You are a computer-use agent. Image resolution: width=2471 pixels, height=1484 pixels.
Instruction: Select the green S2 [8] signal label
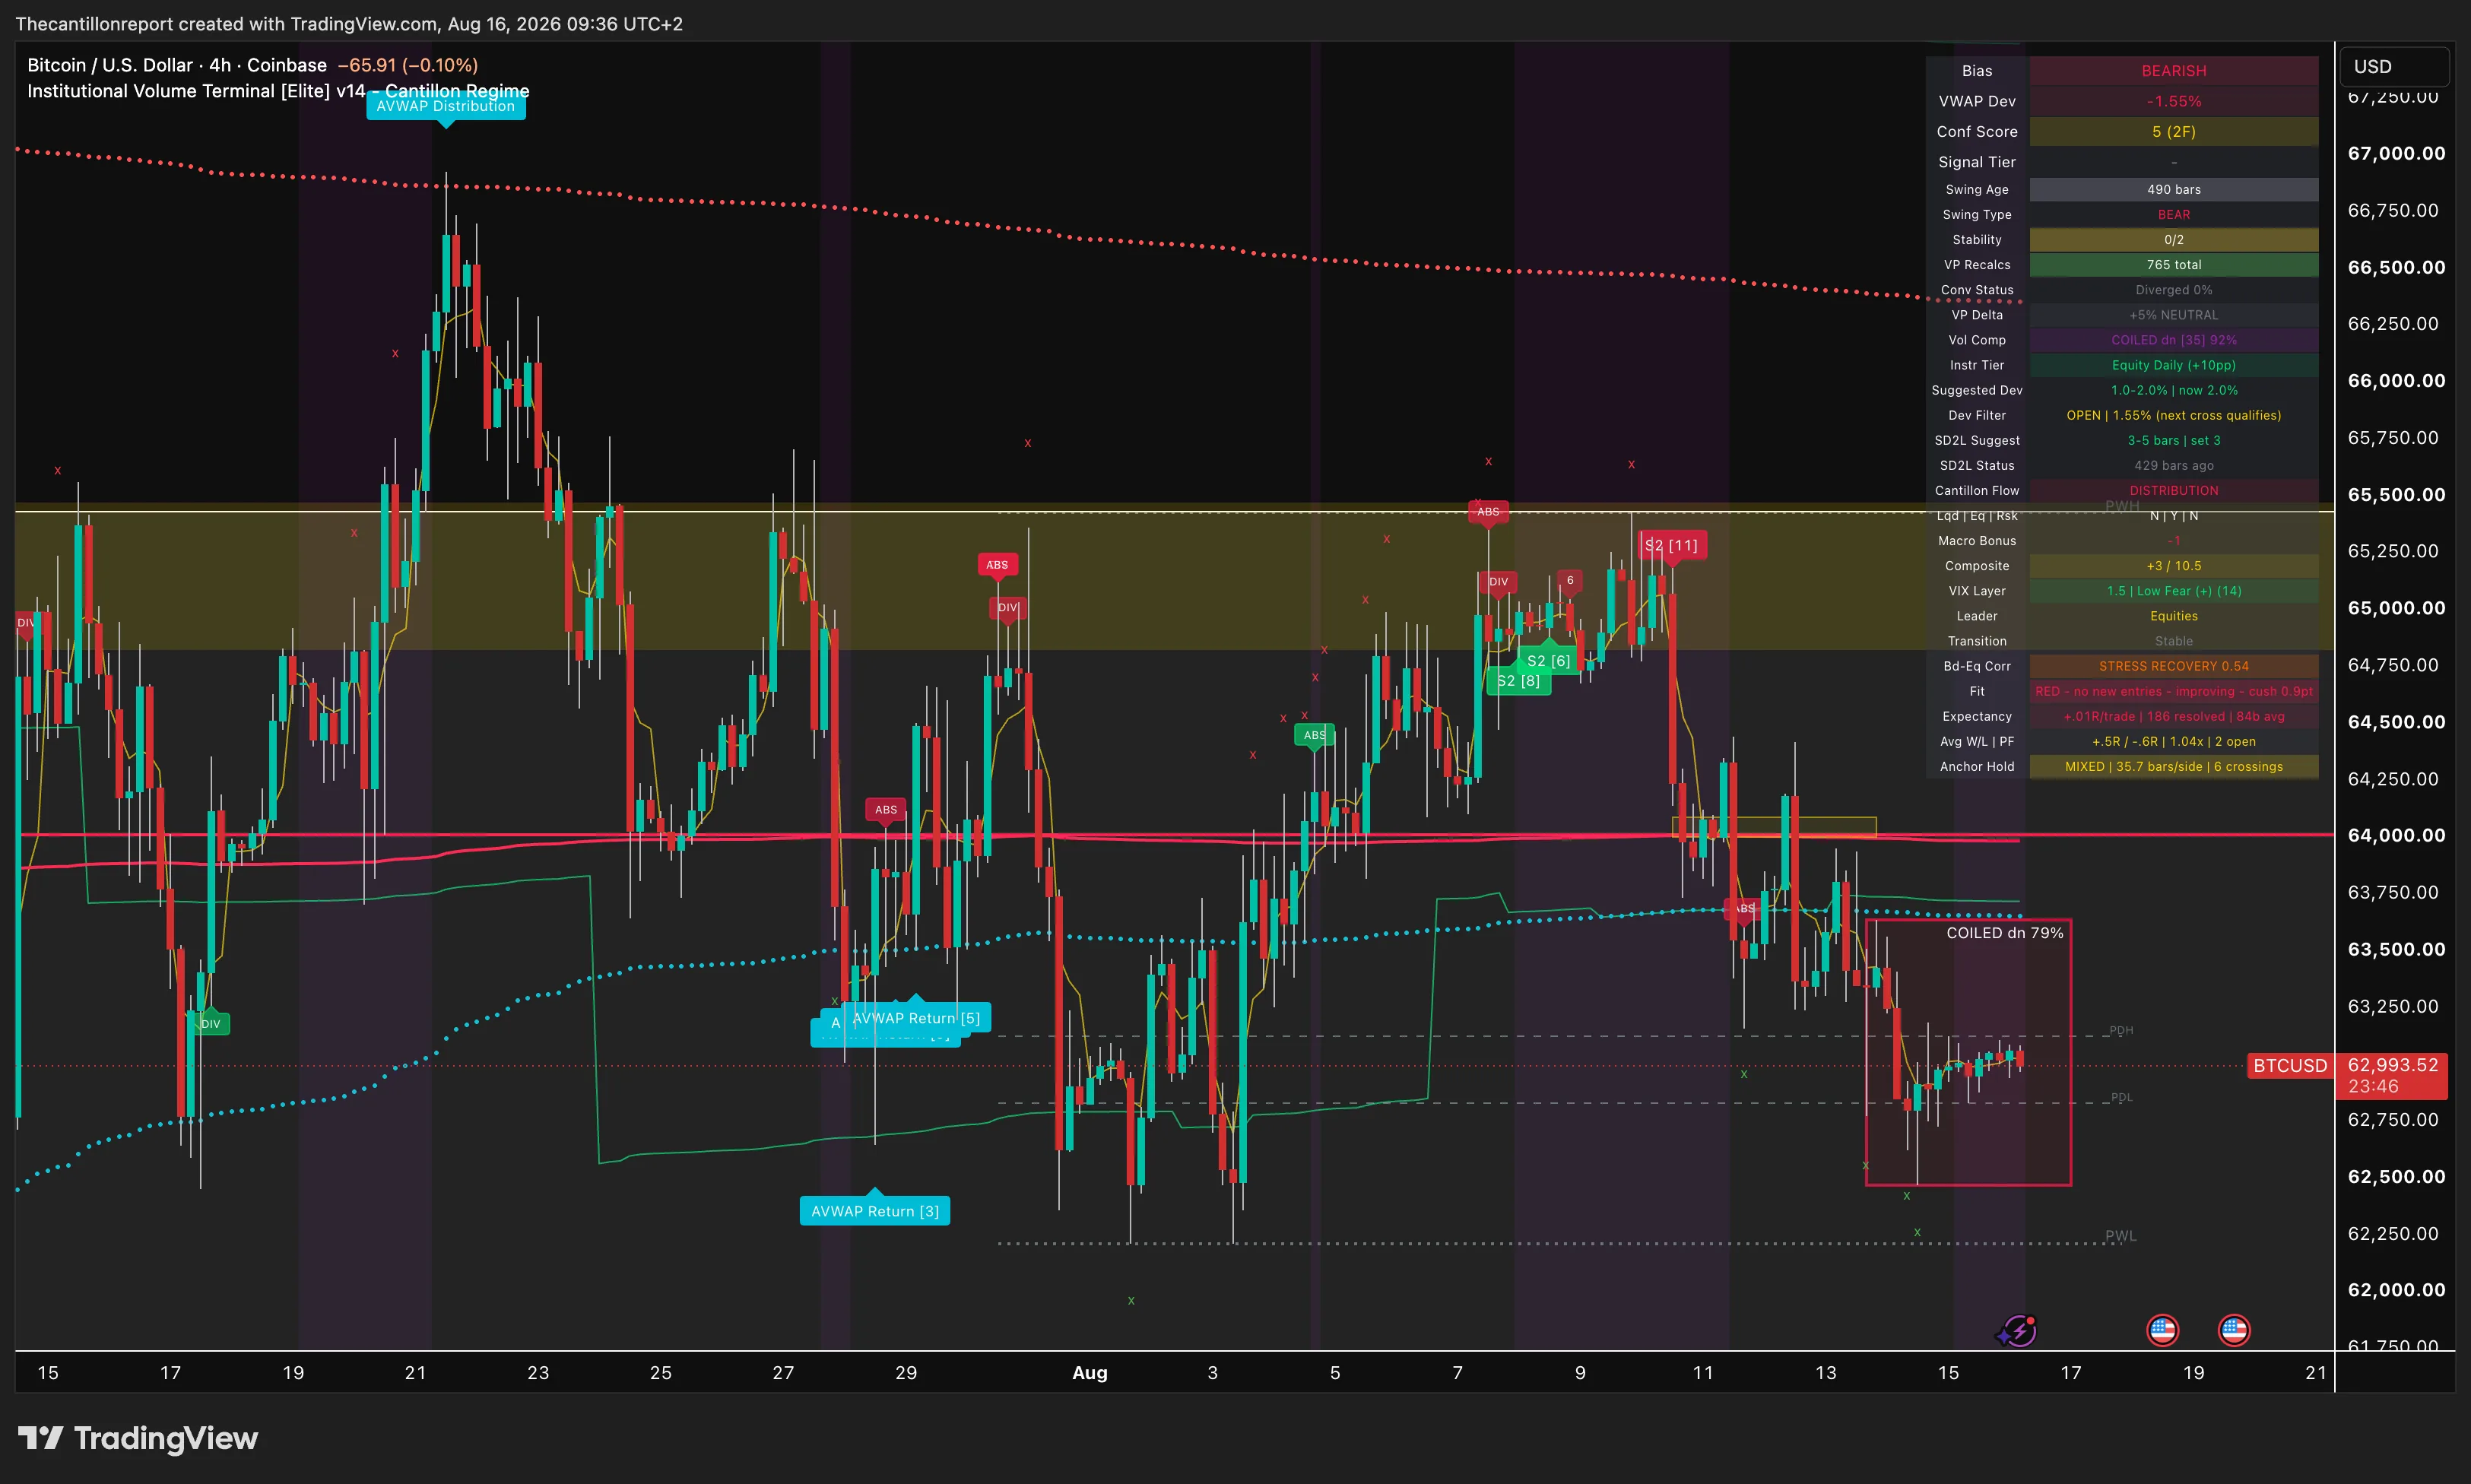[x=1518, y=681]
